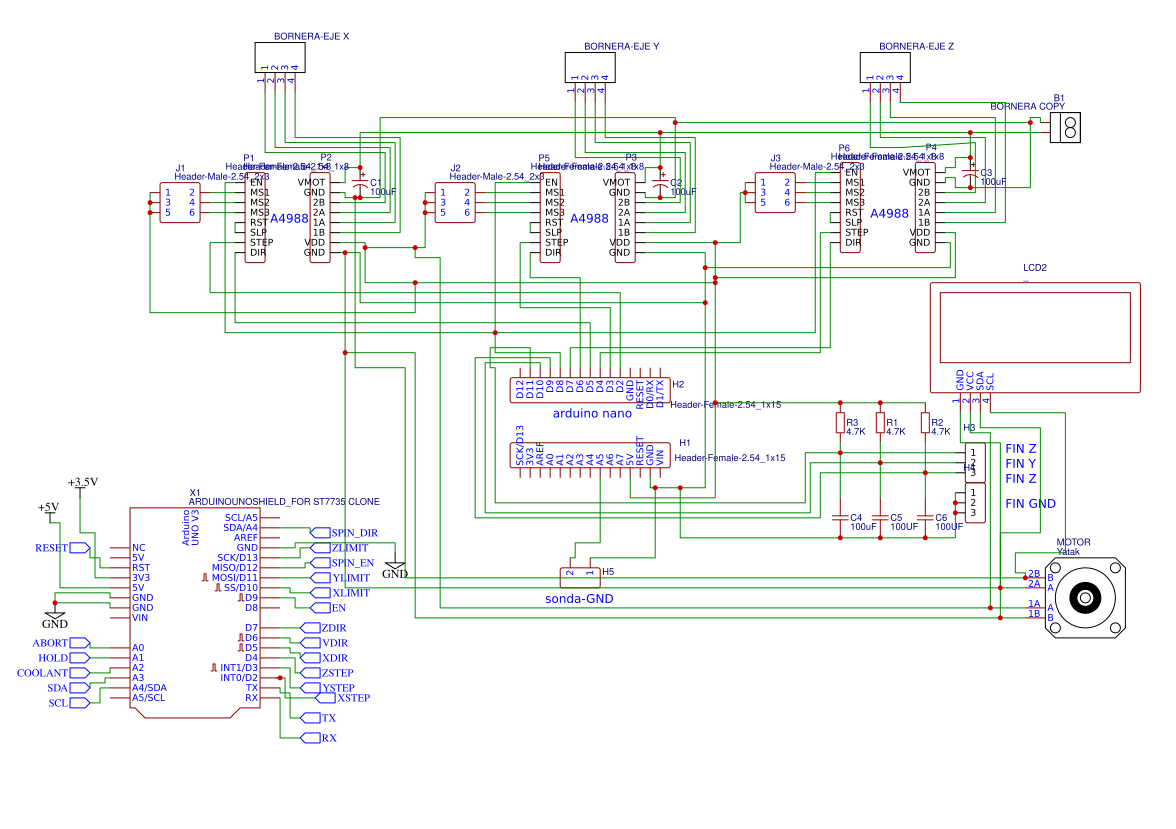Viewport: 1176px width, 829px height.
Task: Click the ABORT net flag
Action: 61,643
